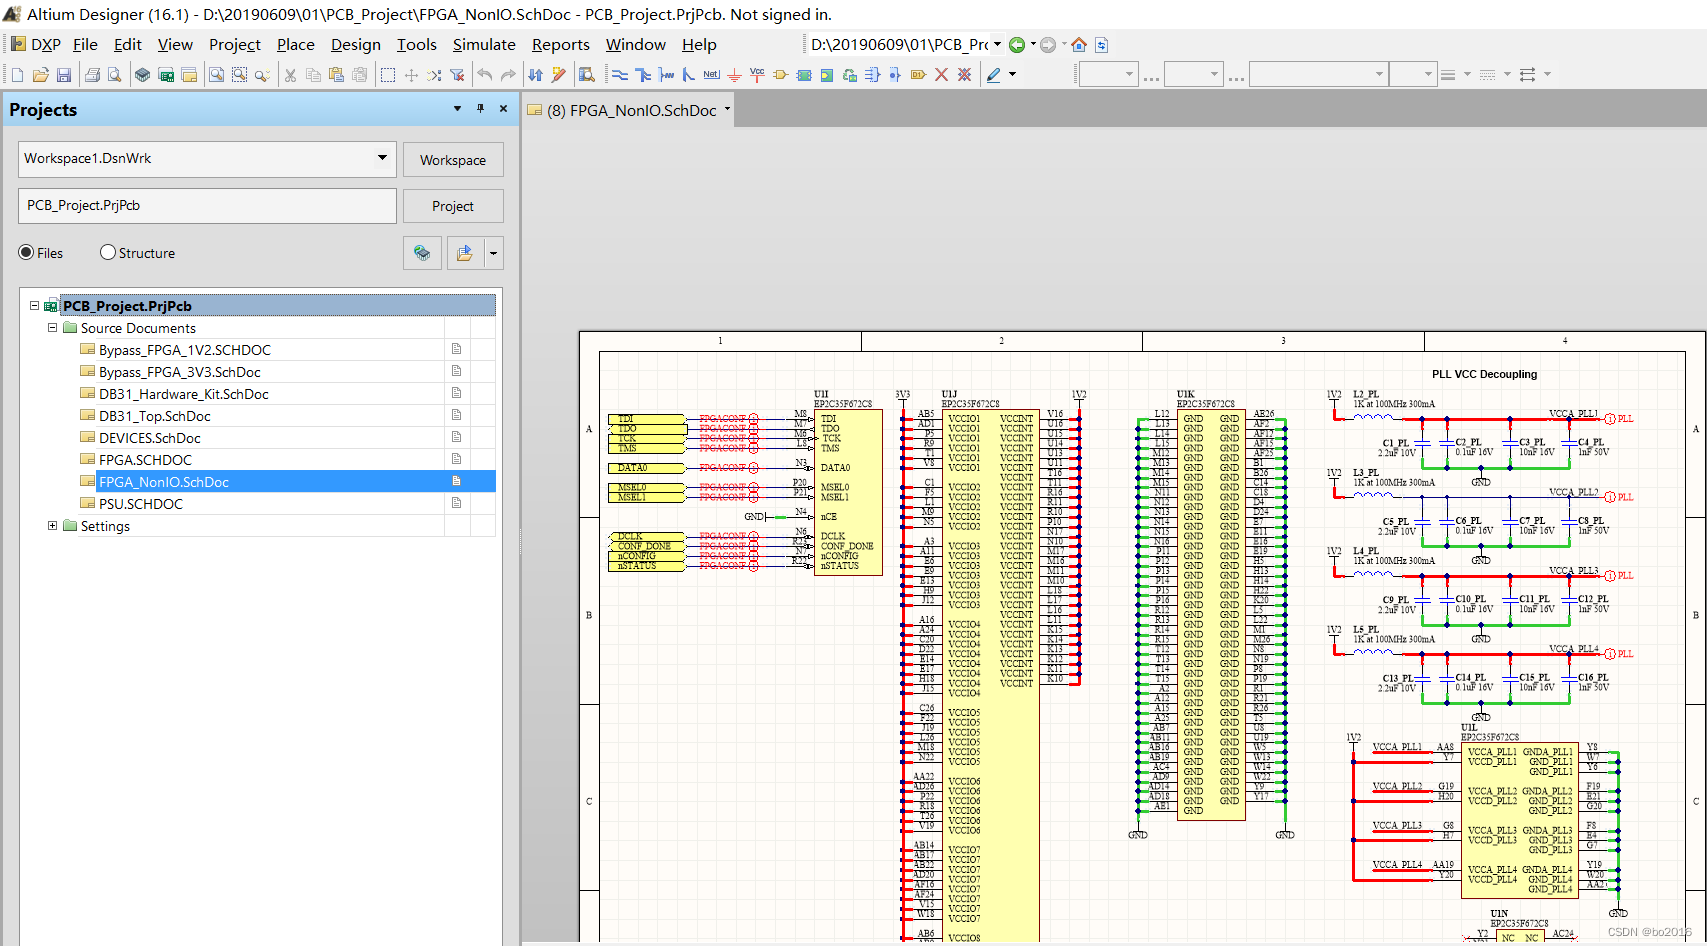Image resolution: width=1707 pixels, height=946 pixels.
Task: Select DB31_Top.SchDoc in the tree
Action: pyautogui.click(x=155, y=416)
